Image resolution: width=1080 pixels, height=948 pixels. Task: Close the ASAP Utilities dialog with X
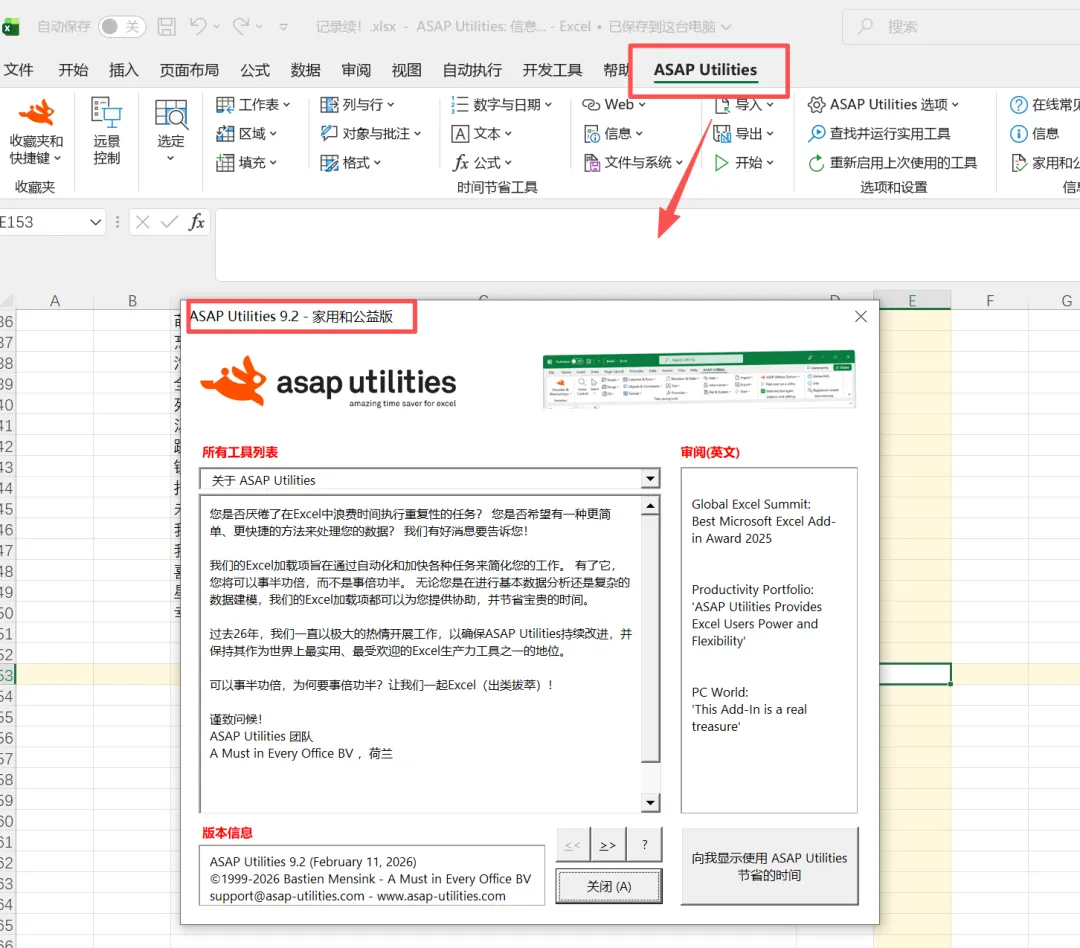tap(860, 316)
